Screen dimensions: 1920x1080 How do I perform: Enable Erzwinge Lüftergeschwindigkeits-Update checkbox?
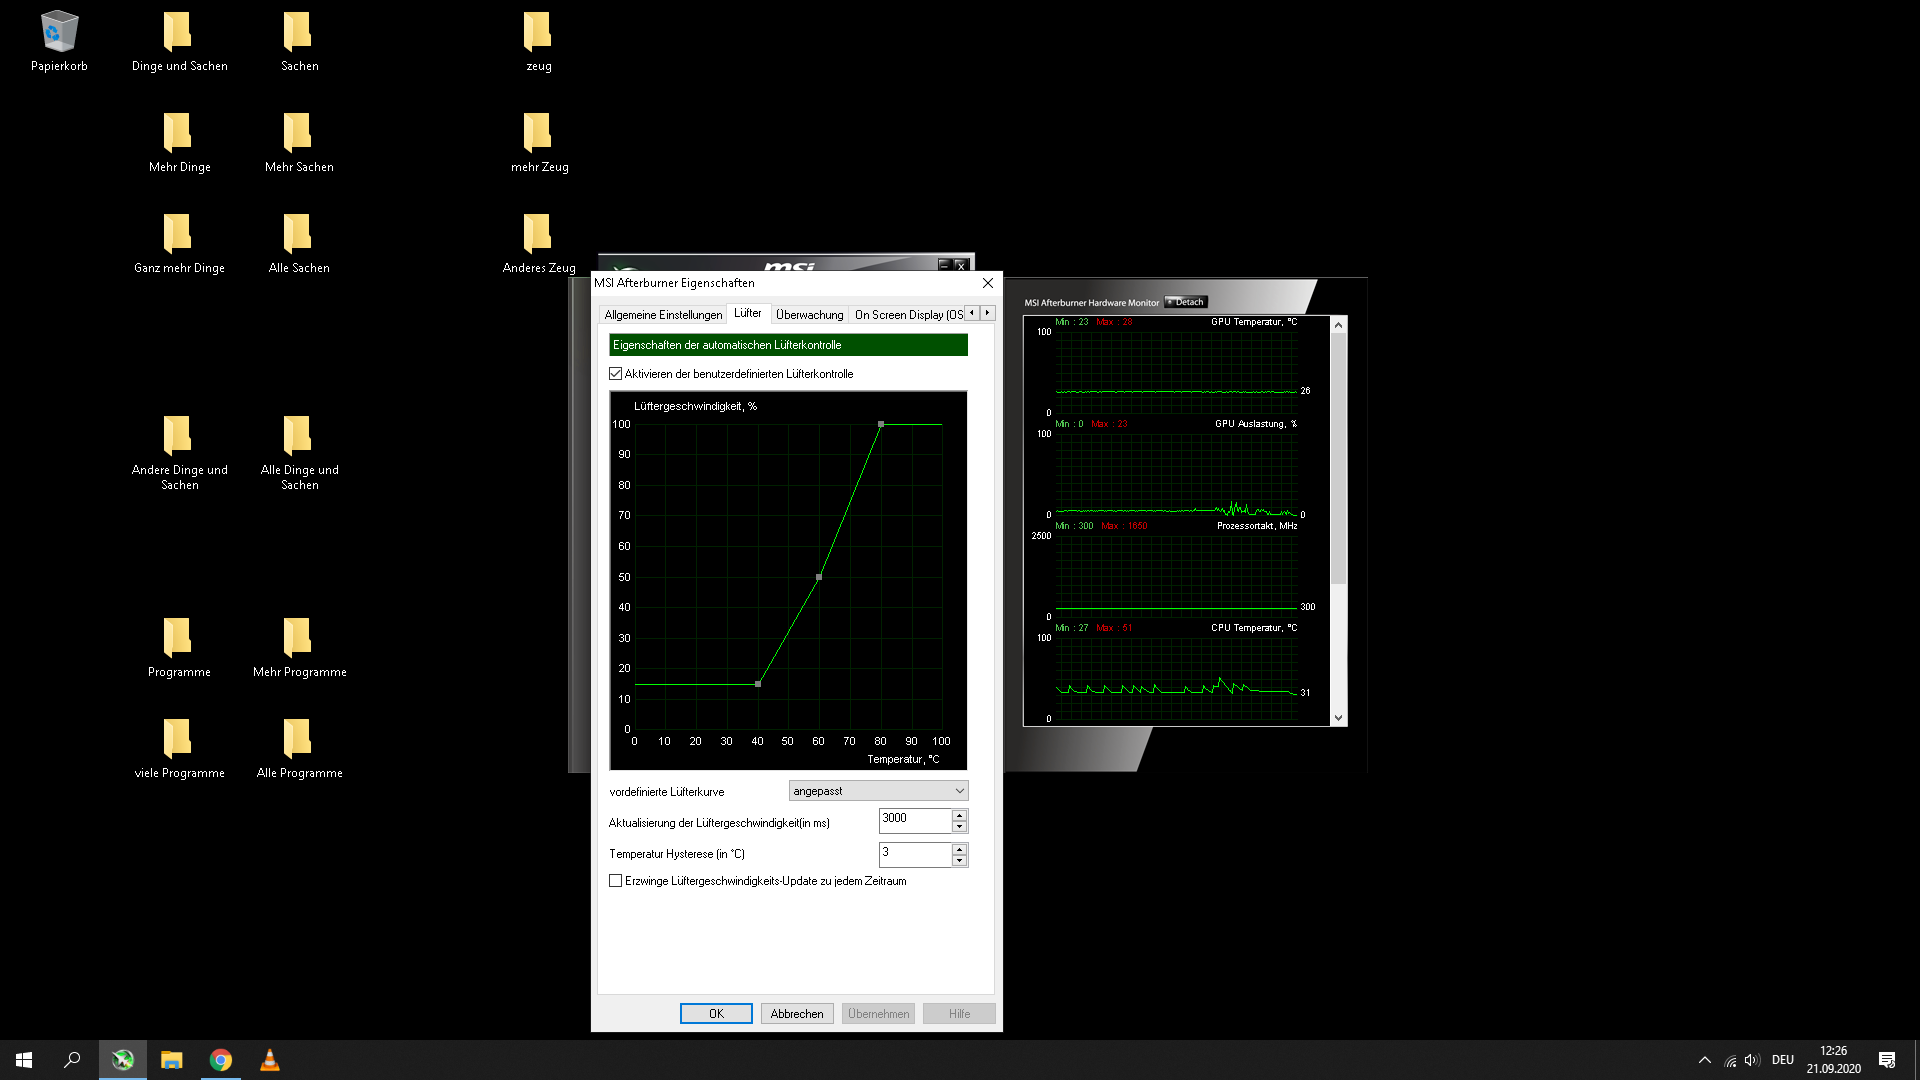pyautogui.click(x=616, y=881)
